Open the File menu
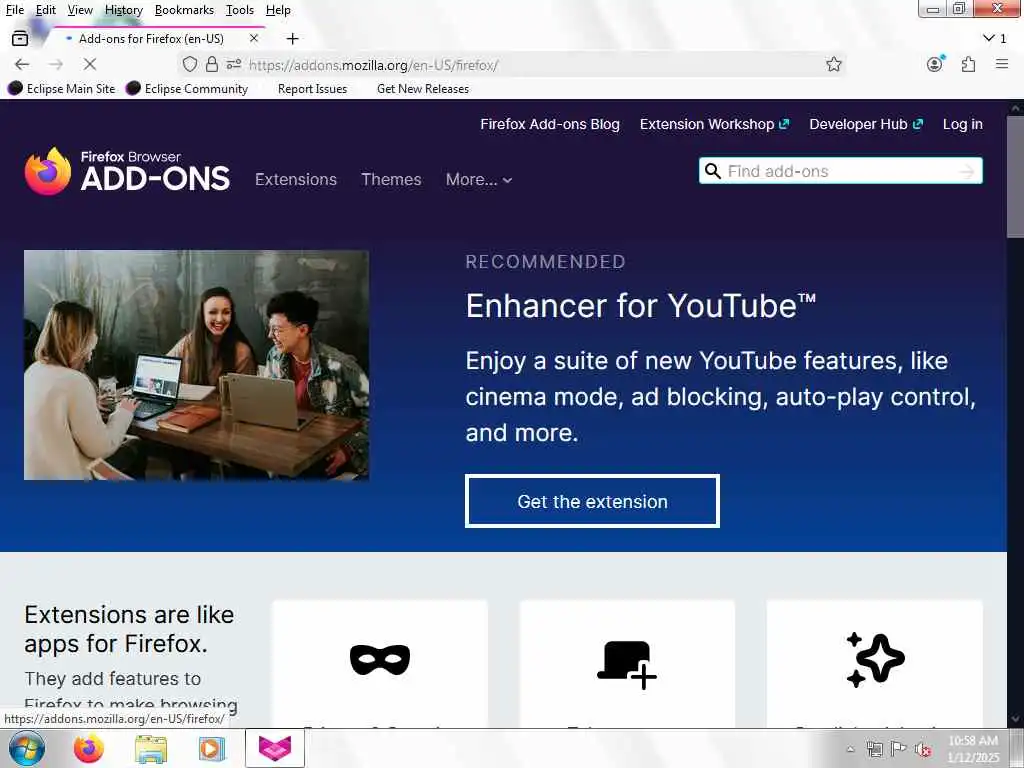This screenshot has width=1024, height=768. [14, 10]
